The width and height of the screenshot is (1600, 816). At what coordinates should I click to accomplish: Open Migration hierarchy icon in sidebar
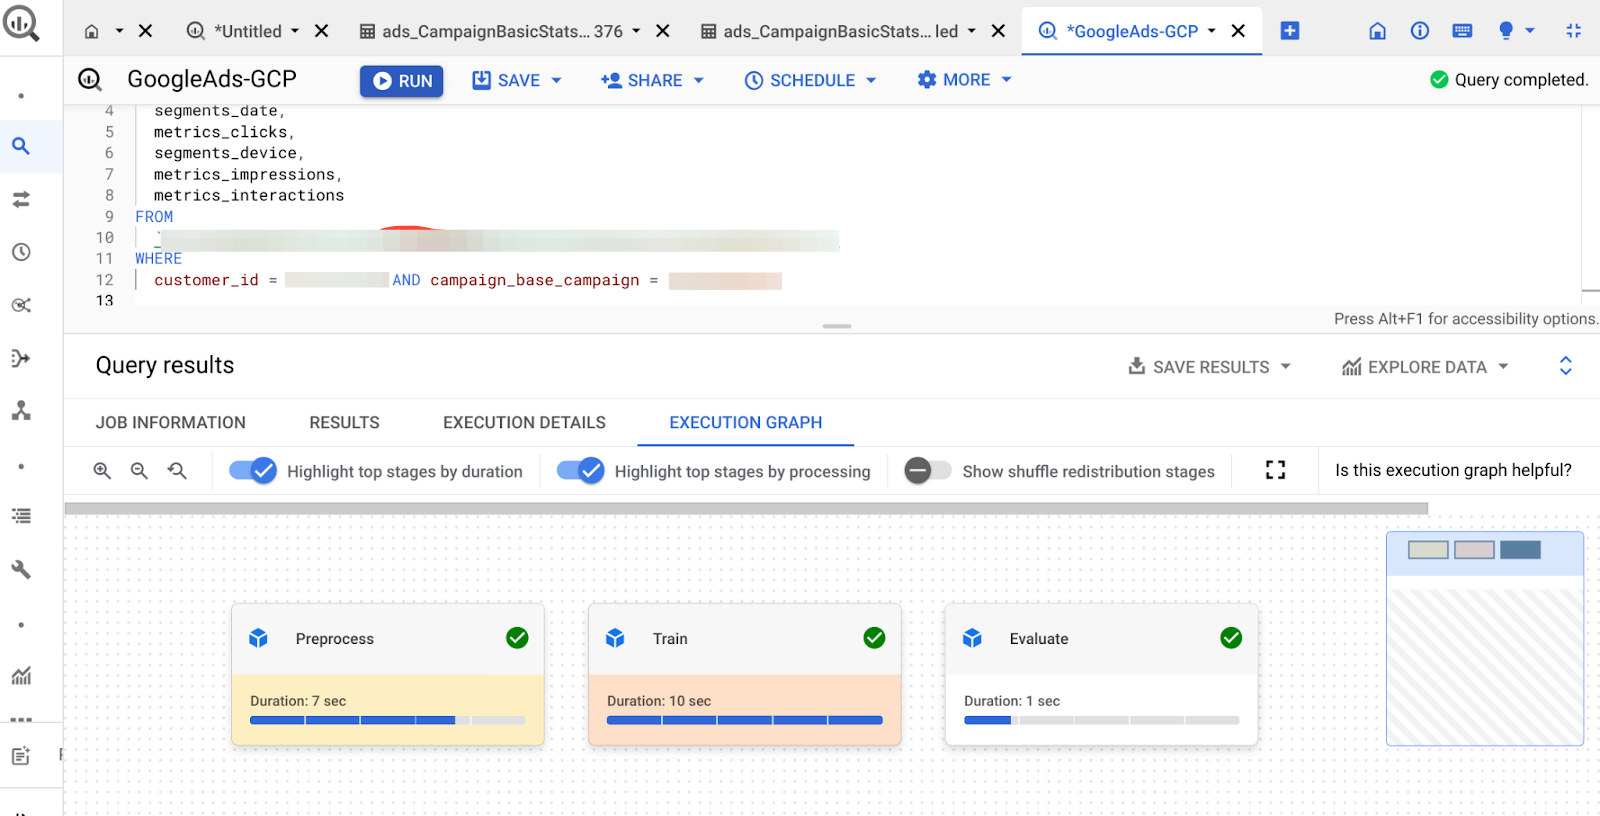[21, 410]
